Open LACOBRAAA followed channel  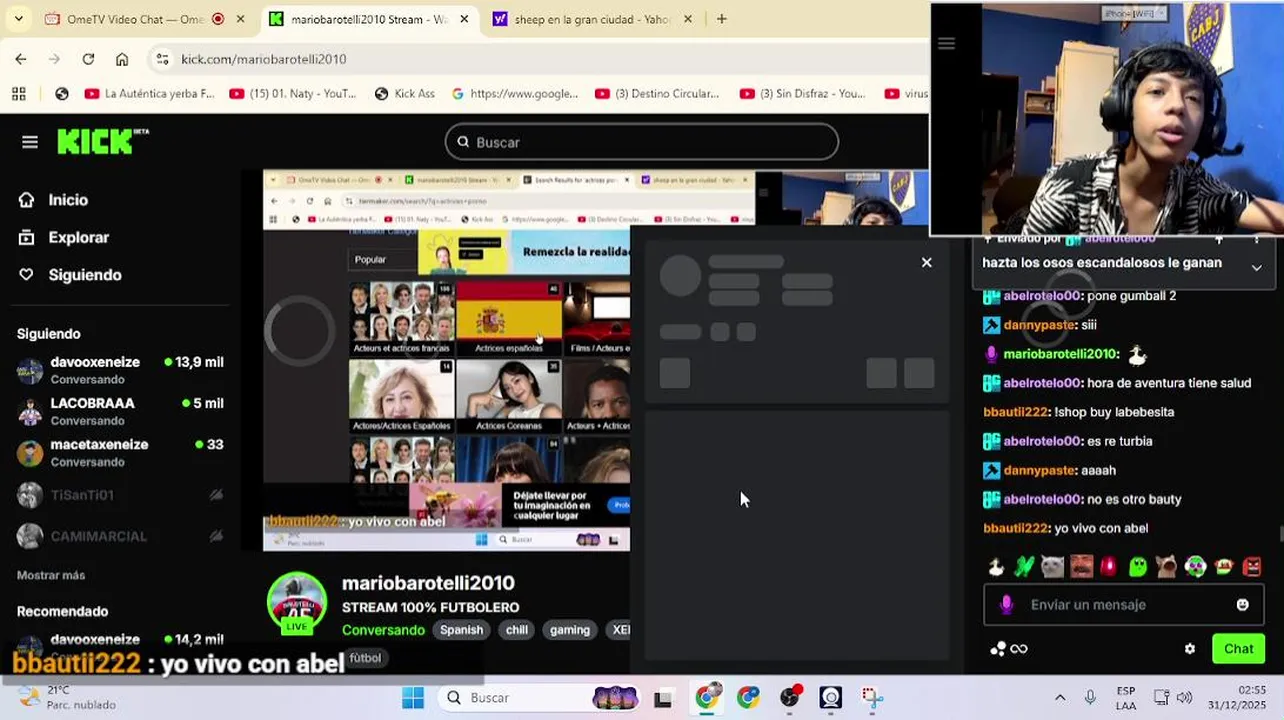click(x=120, y=411)
